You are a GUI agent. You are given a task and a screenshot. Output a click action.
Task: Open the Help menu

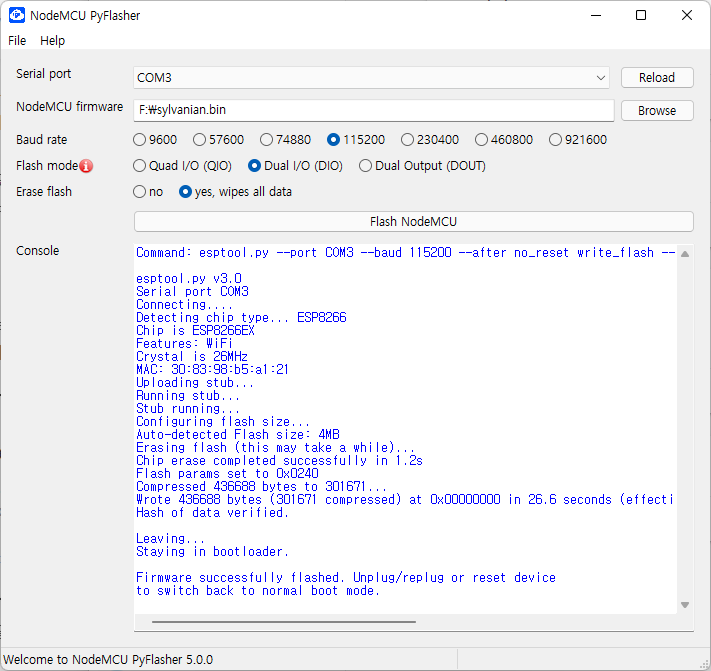(x=53, y=40)
